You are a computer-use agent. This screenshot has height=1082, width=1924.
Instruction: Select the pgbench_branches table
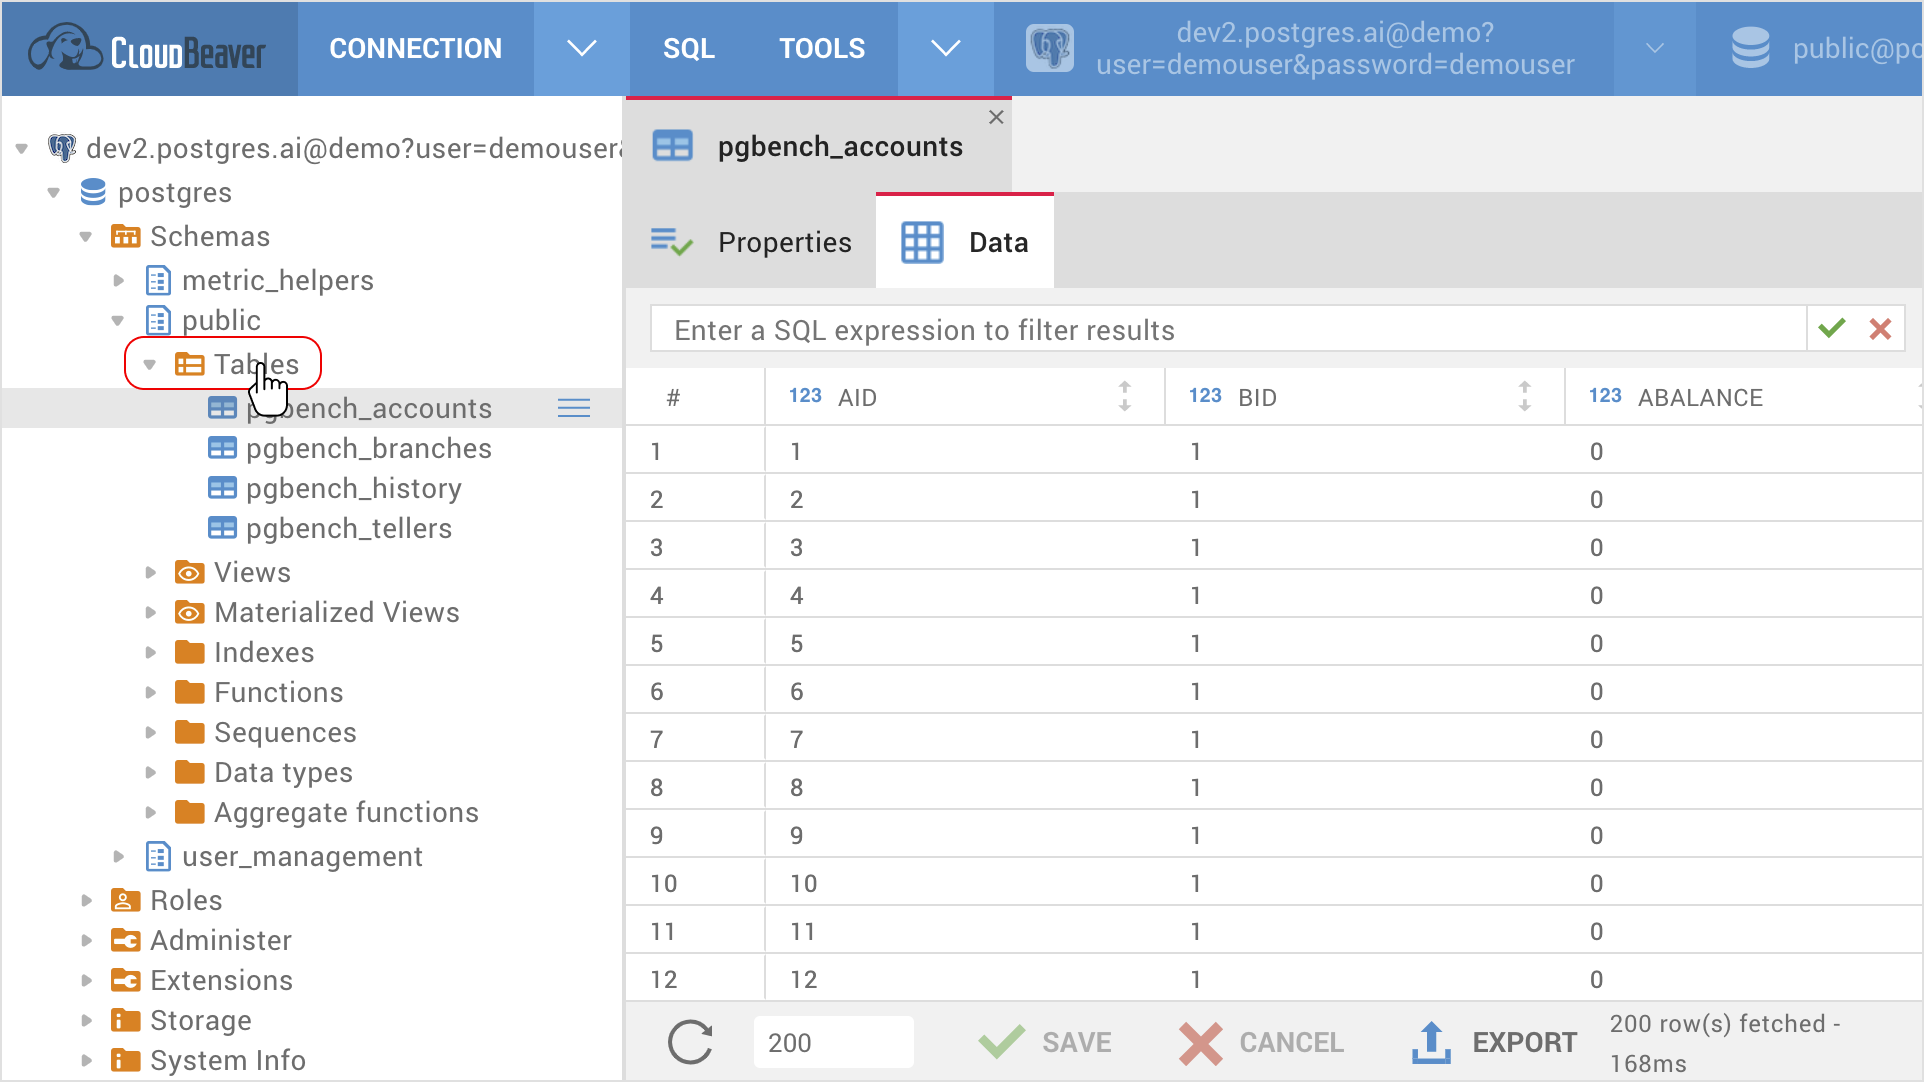click(368, 449)
